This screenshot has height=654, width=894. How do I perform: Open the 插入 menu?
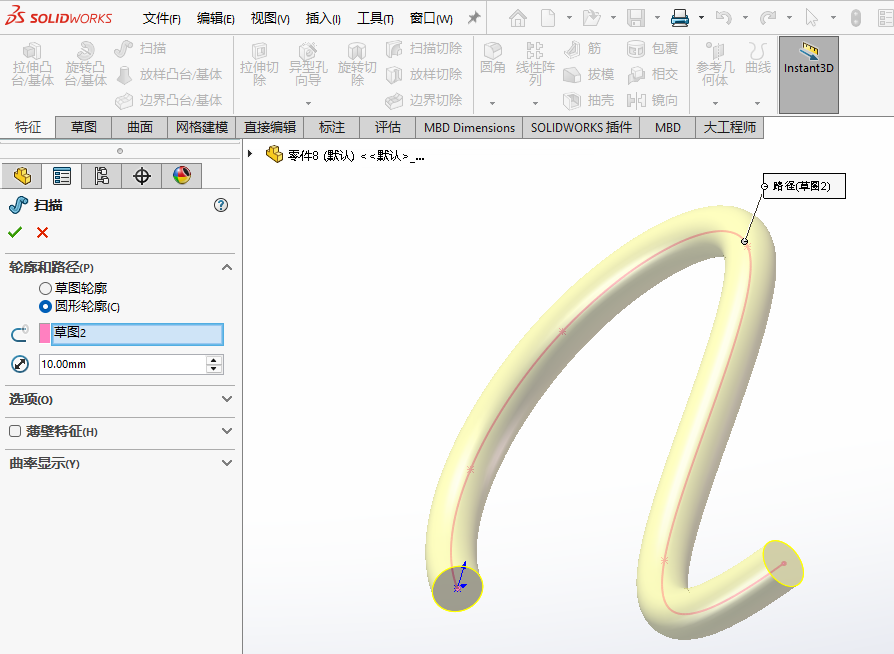click(322, 18)
